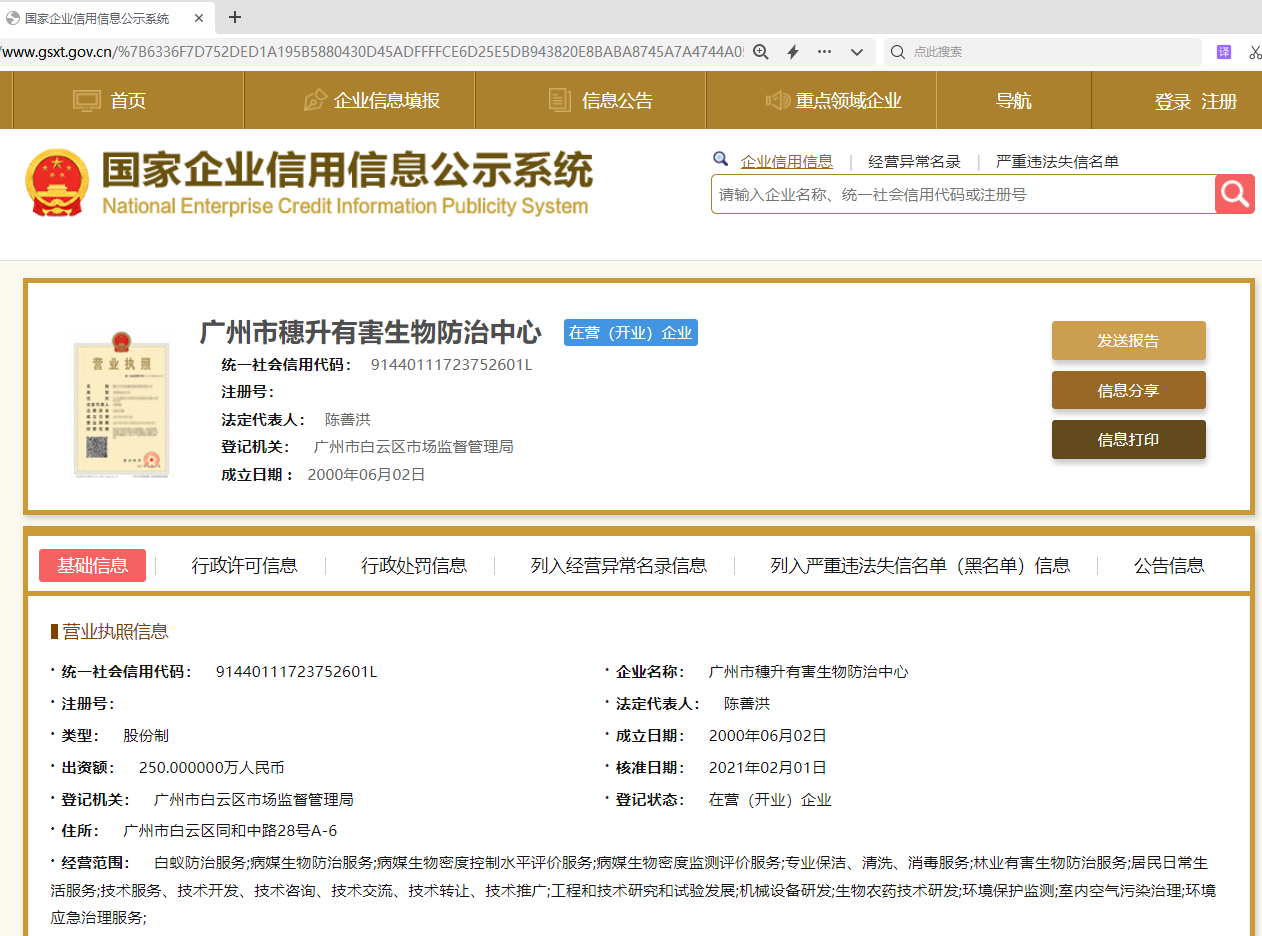Click the browser address bar URL

pyautogui.click(x=372, y=52)
